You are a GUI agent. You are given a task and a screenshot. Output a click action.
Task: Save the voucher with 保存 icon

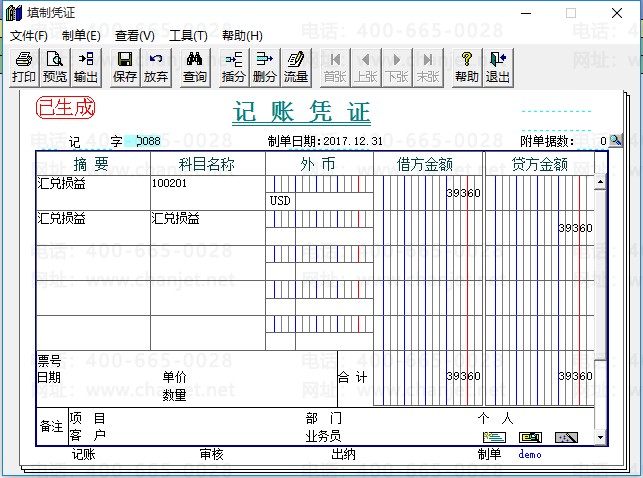click(x=125, y=67)
